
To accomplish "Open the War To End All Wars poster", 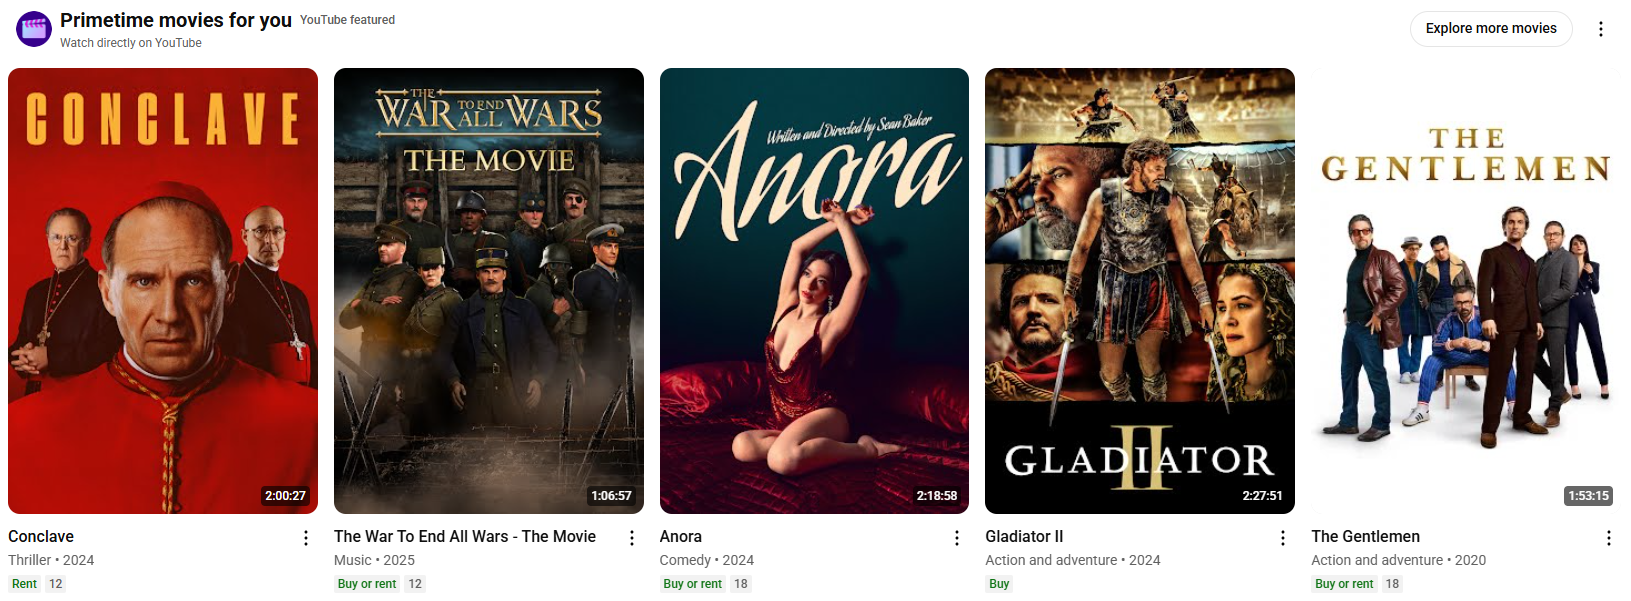I will coord(489,291).
